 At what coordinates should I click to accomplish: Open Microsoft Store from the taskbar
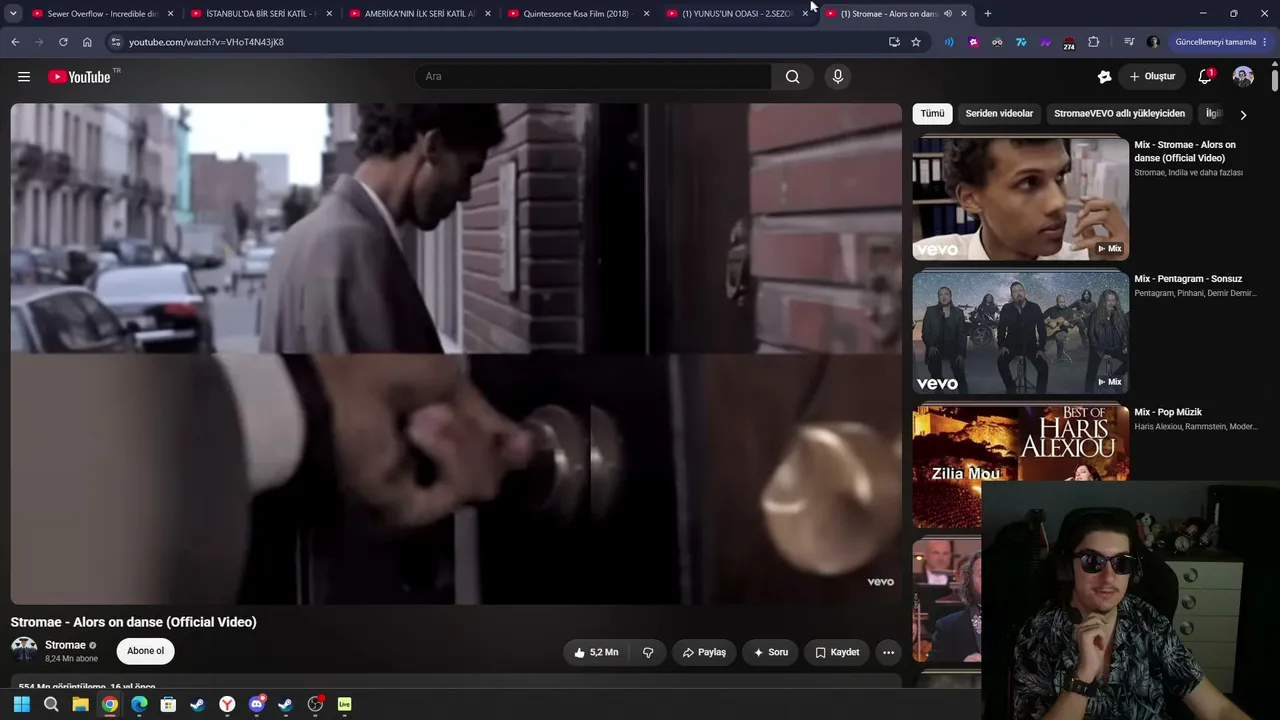(168, 704)
